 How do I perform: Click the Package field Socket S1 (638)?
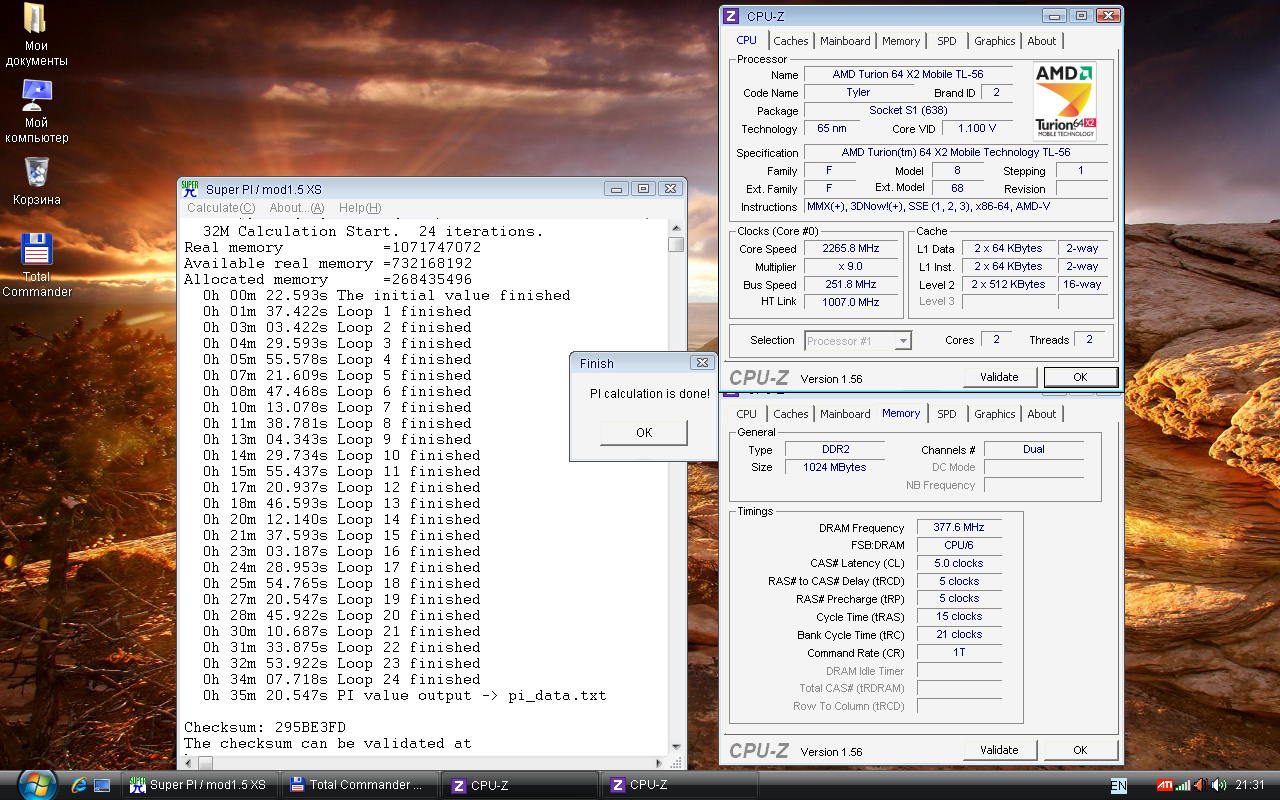click(908, 110)
